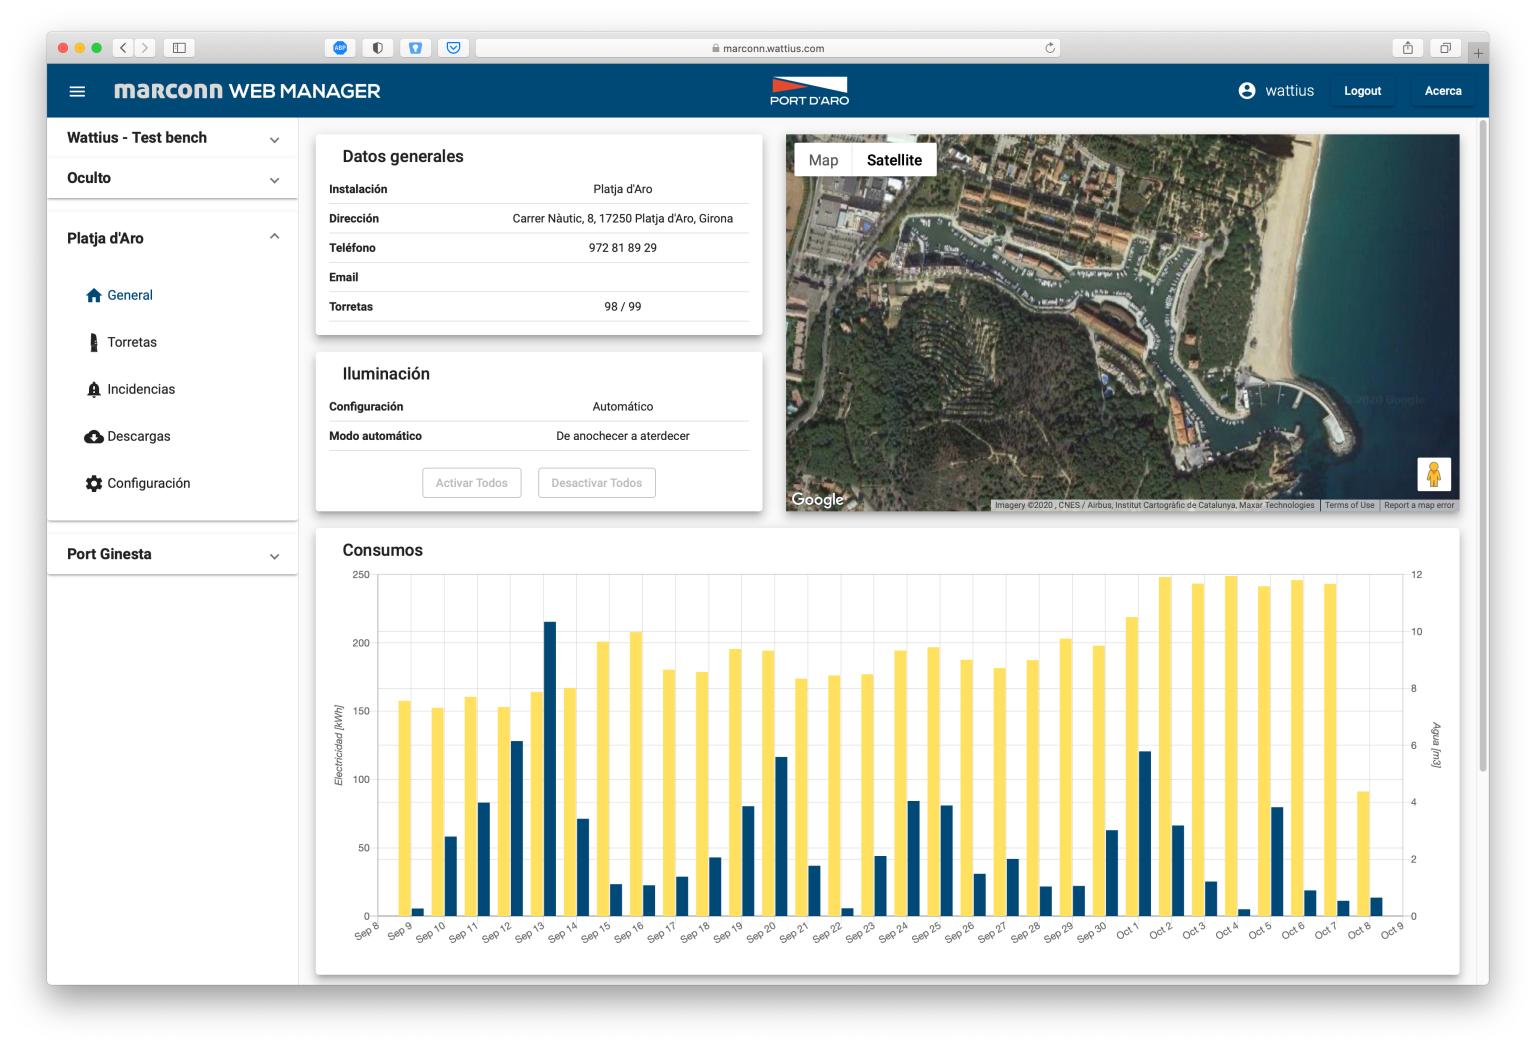
Task: Toggle the Safari sidebar button
Action: pos(180,48)
